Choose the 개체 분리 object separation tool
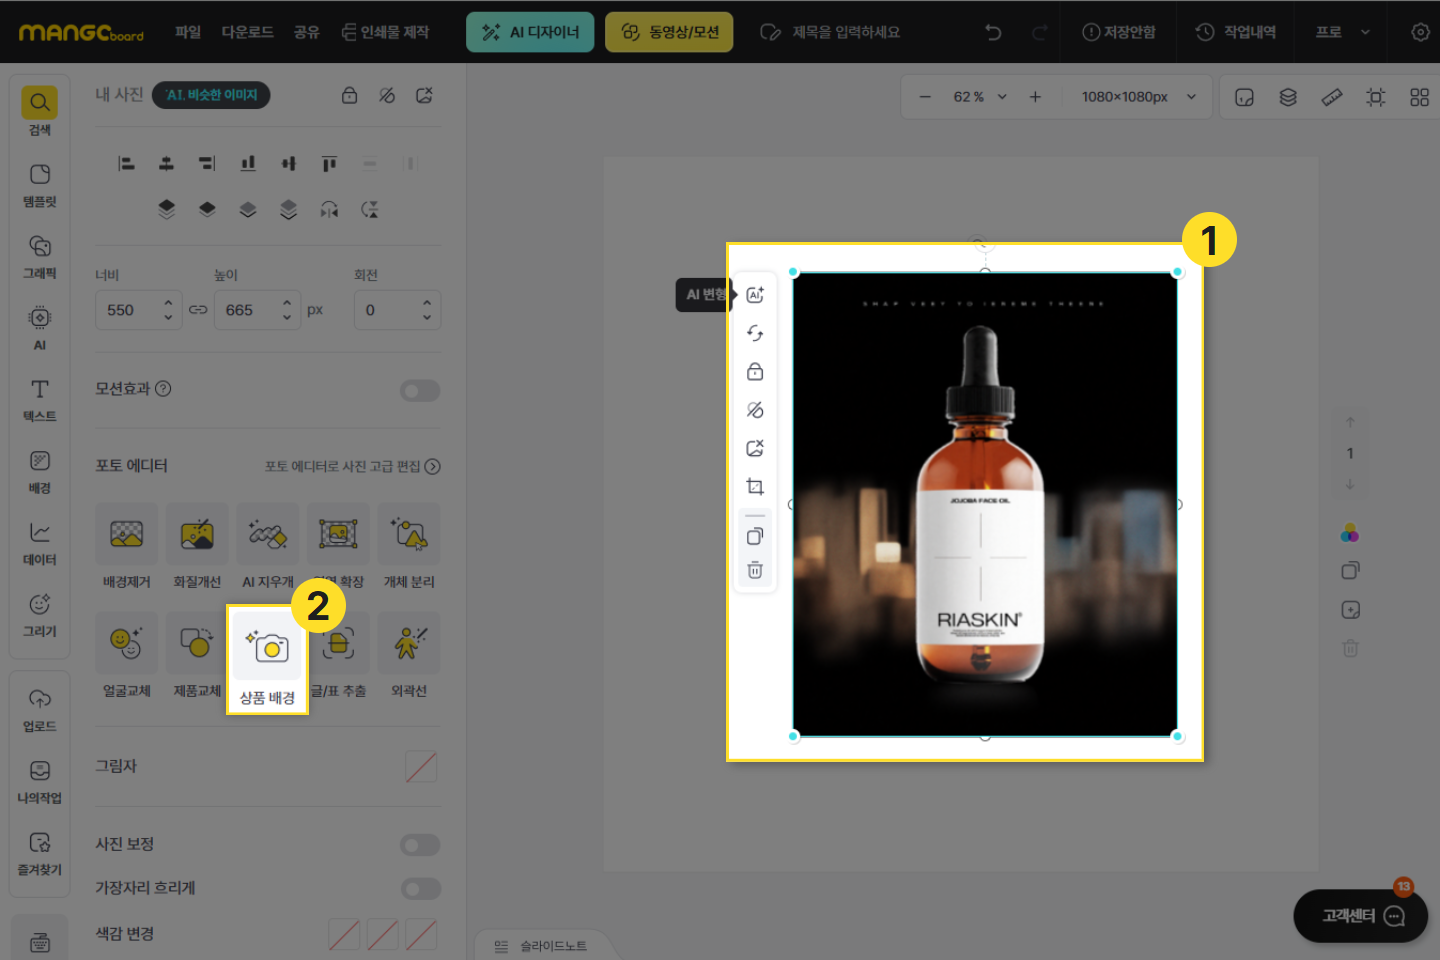 (x=408, y=545)
